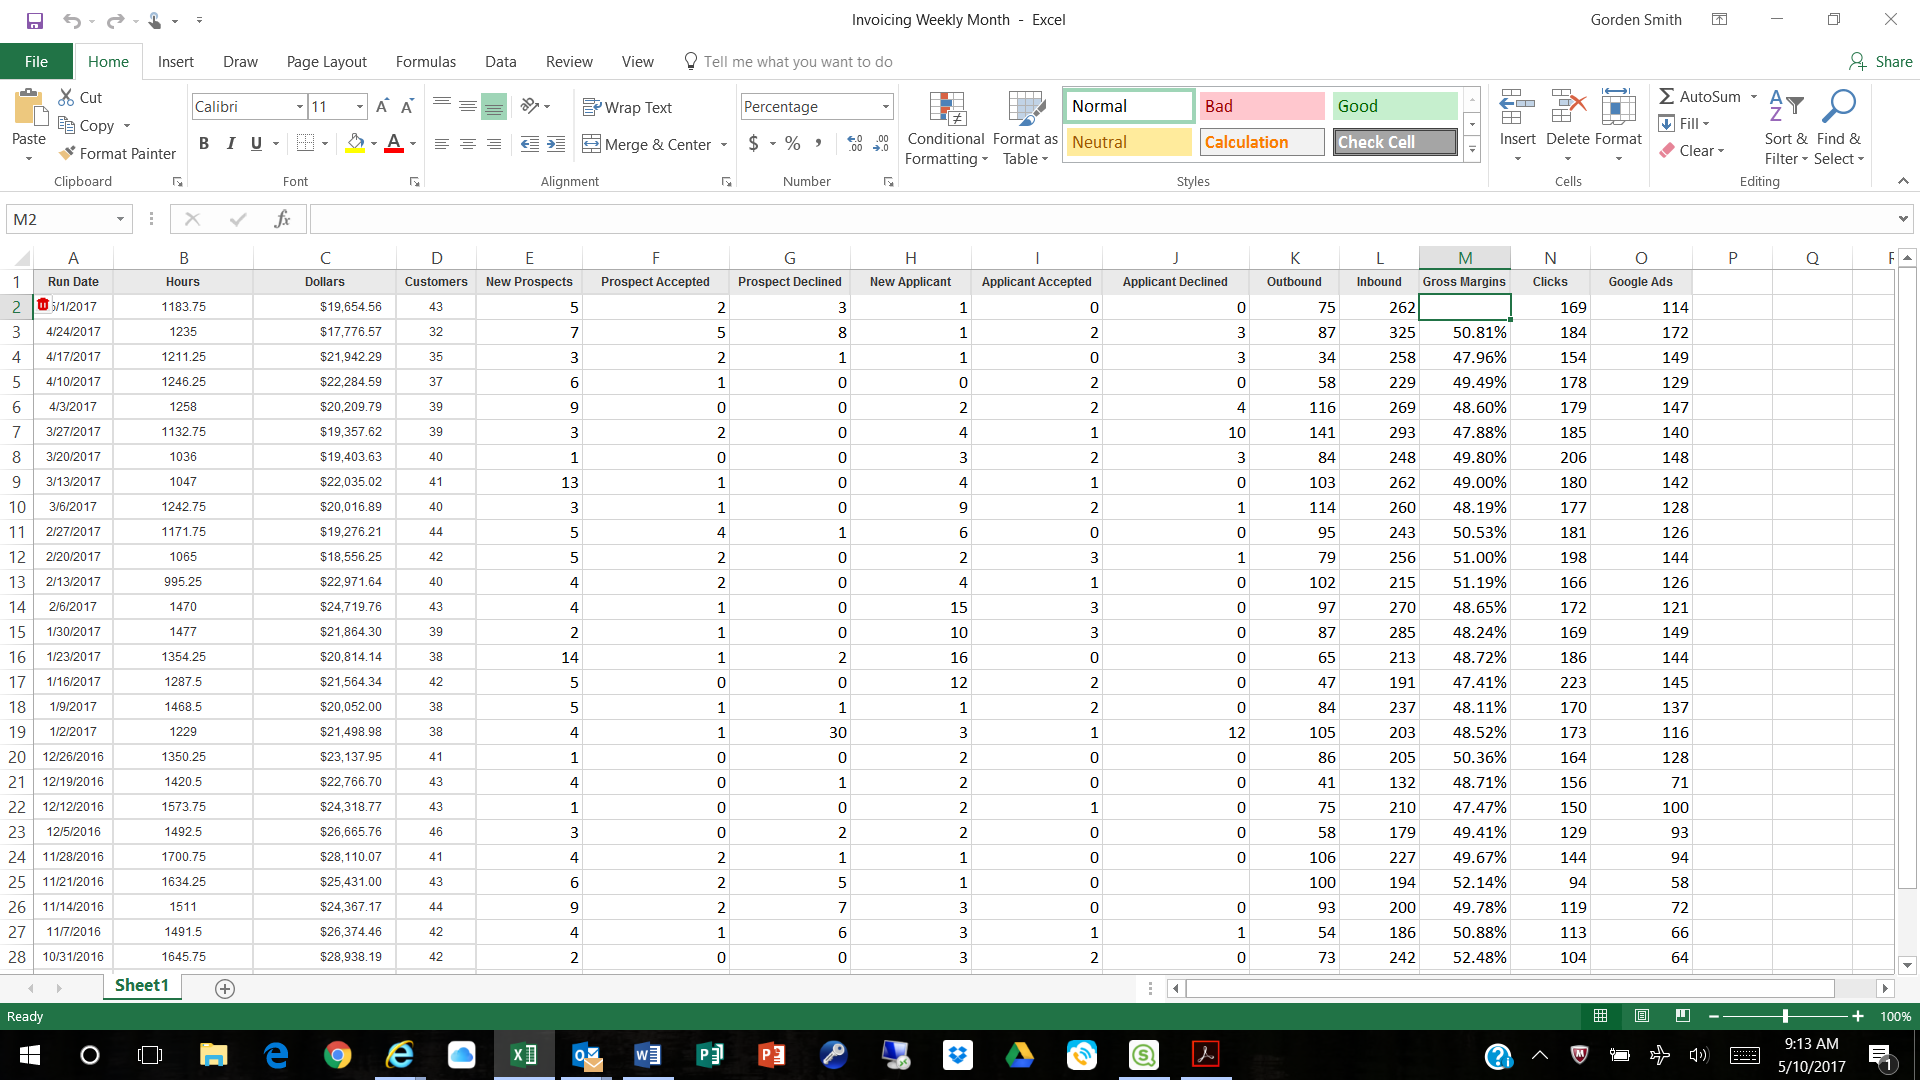This screenshot has width=1920, height=1080.
Task: Apply the Bad cell style
Action: click(x=1261, y=106)
